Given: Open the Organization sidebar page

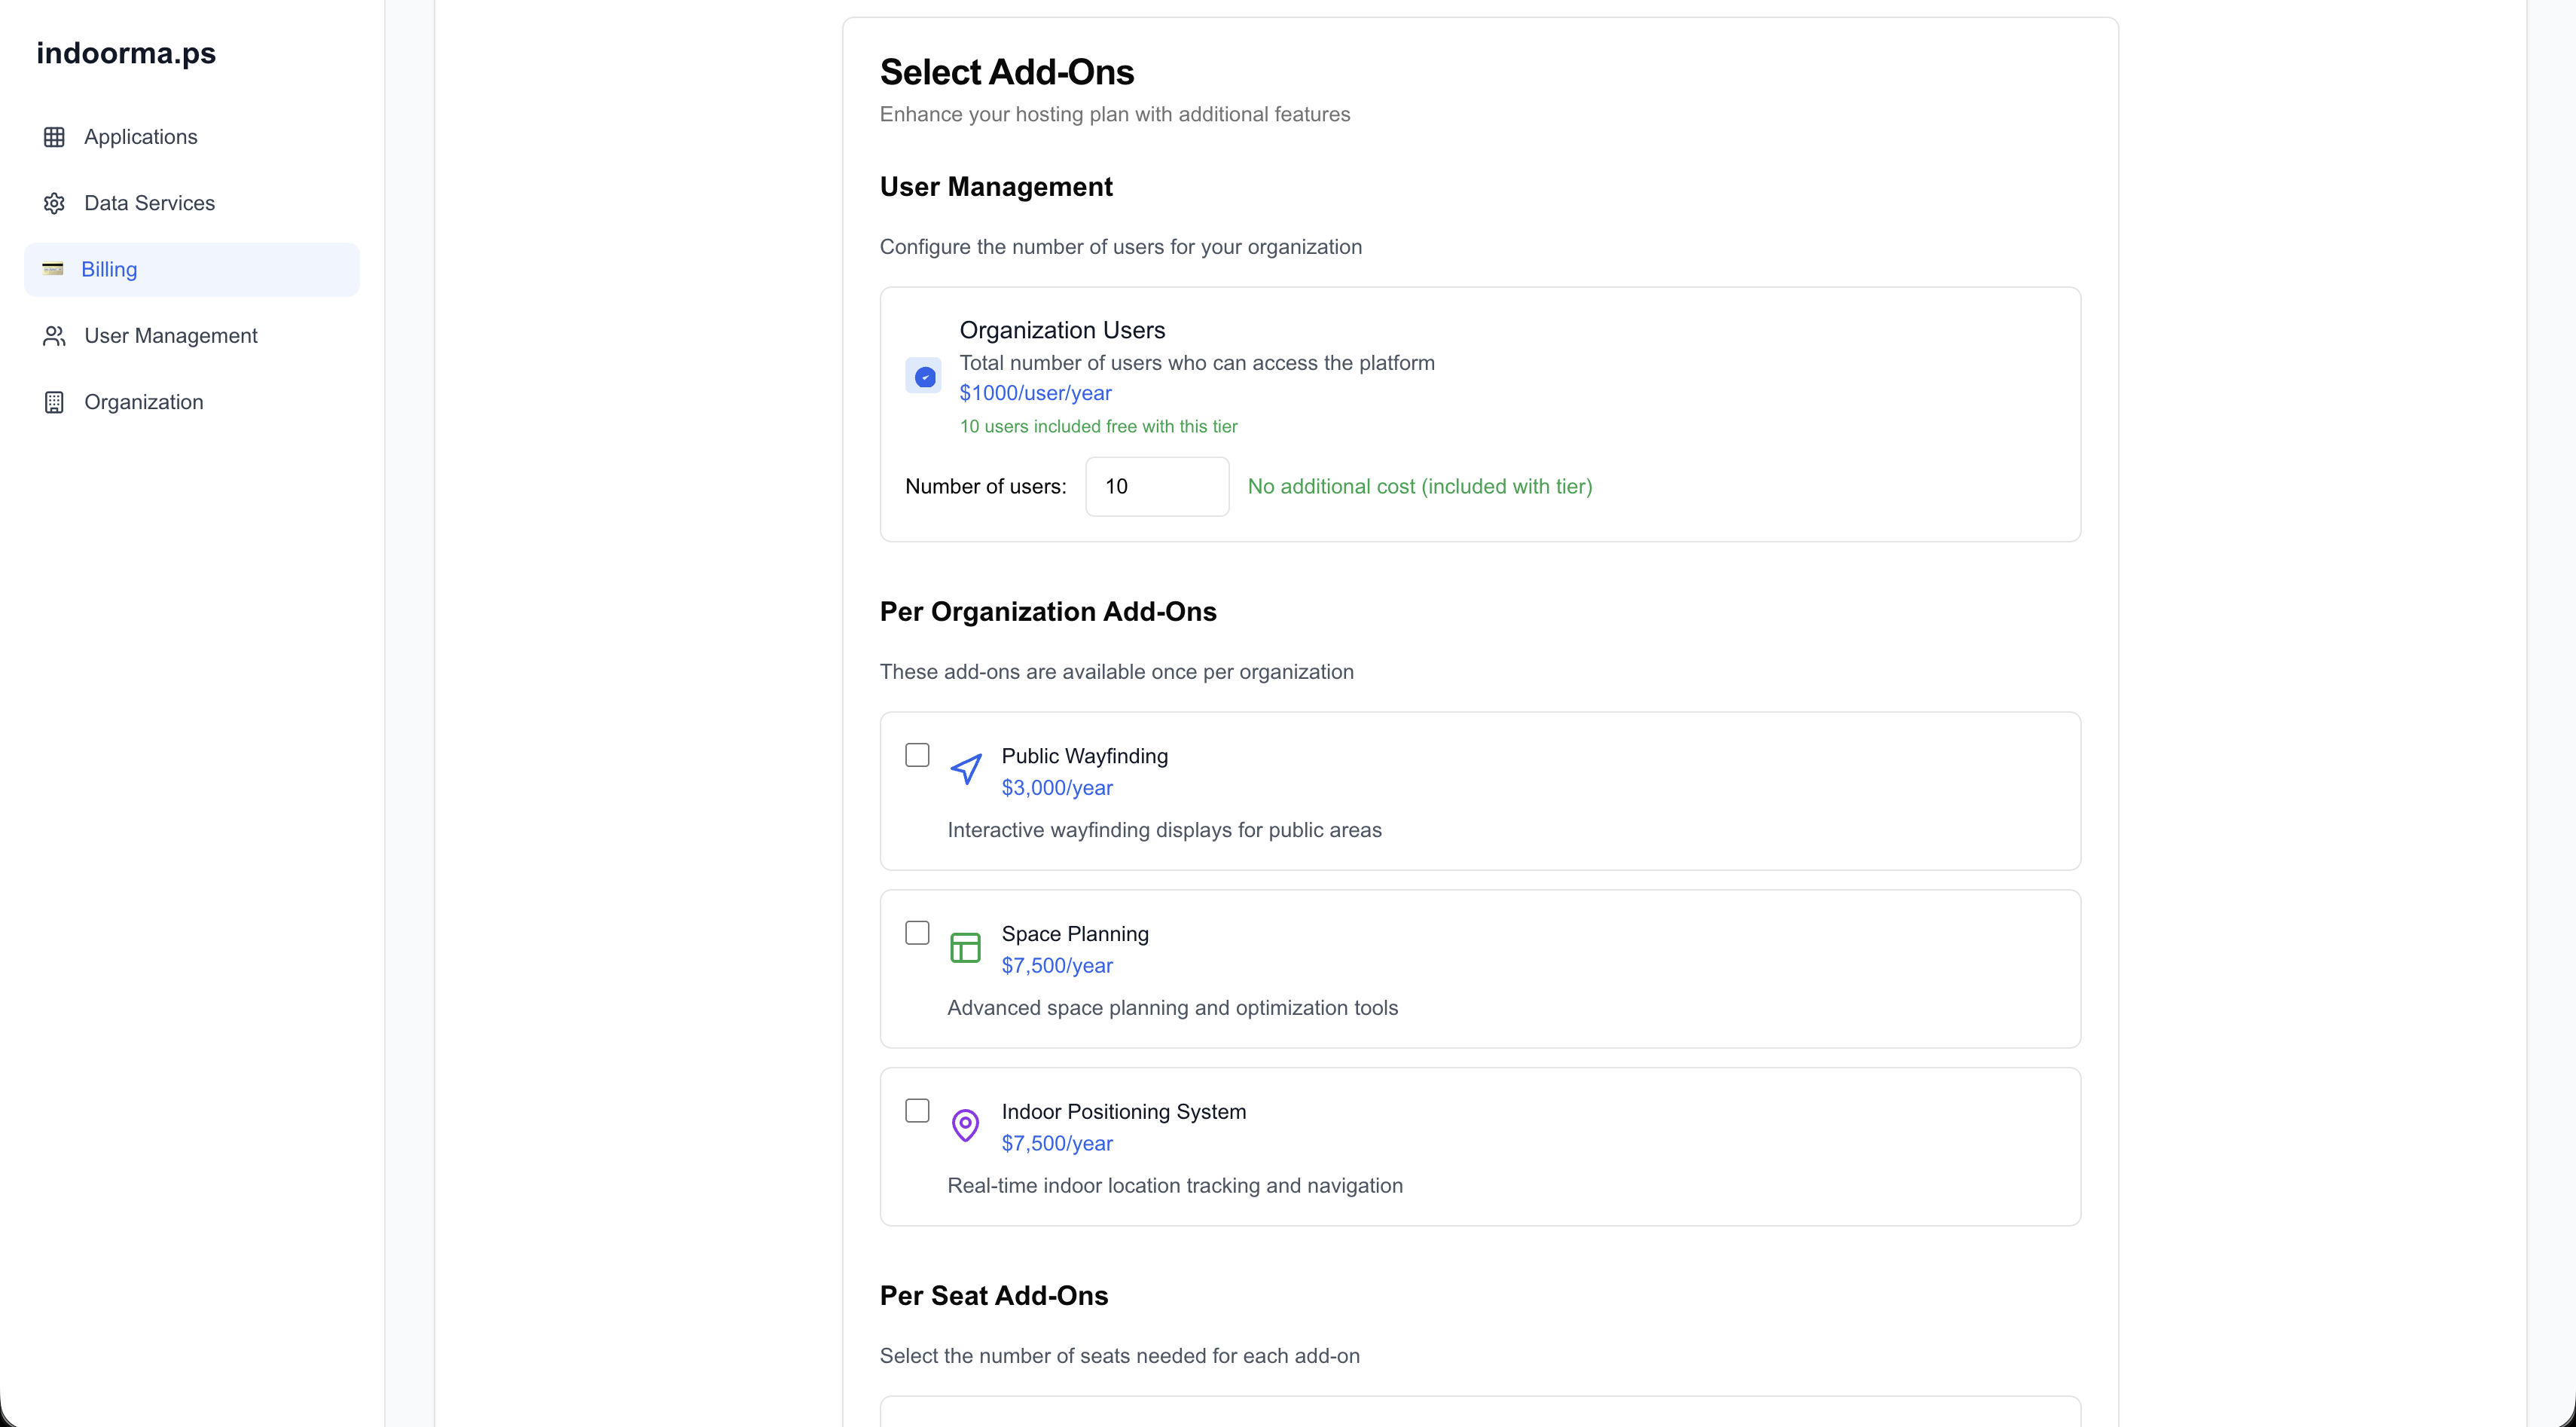Looking at the screenshot, I should (x=192, y=402).
